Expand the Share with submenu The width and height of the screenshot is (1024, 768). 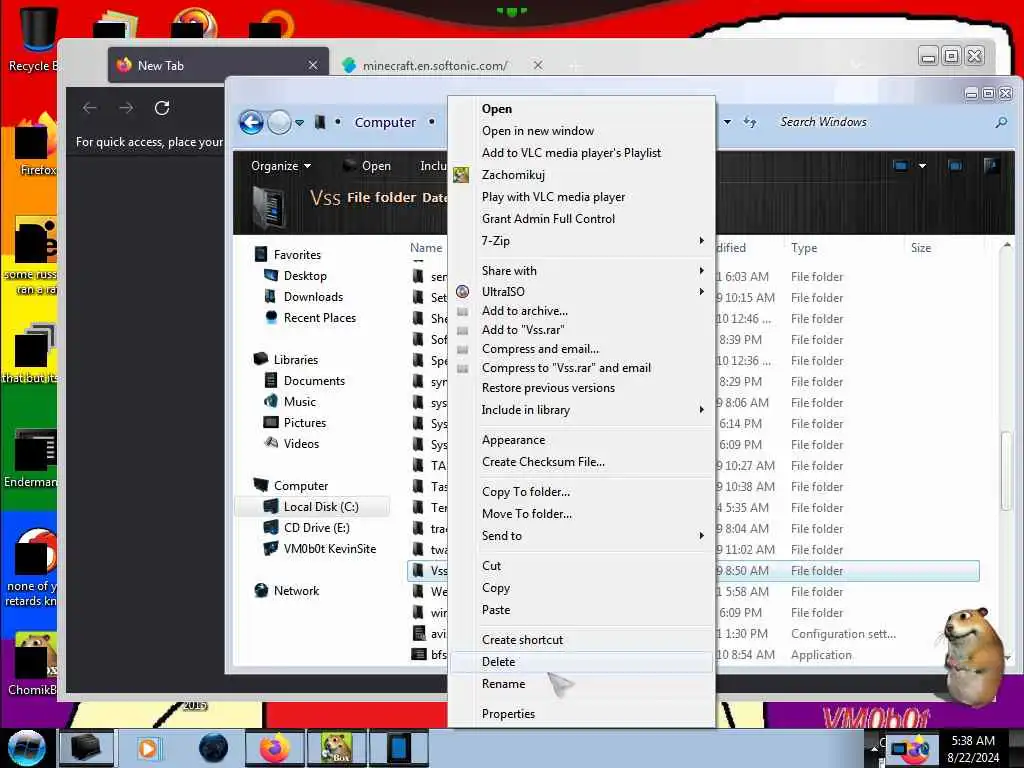click(x=581, y=270)
